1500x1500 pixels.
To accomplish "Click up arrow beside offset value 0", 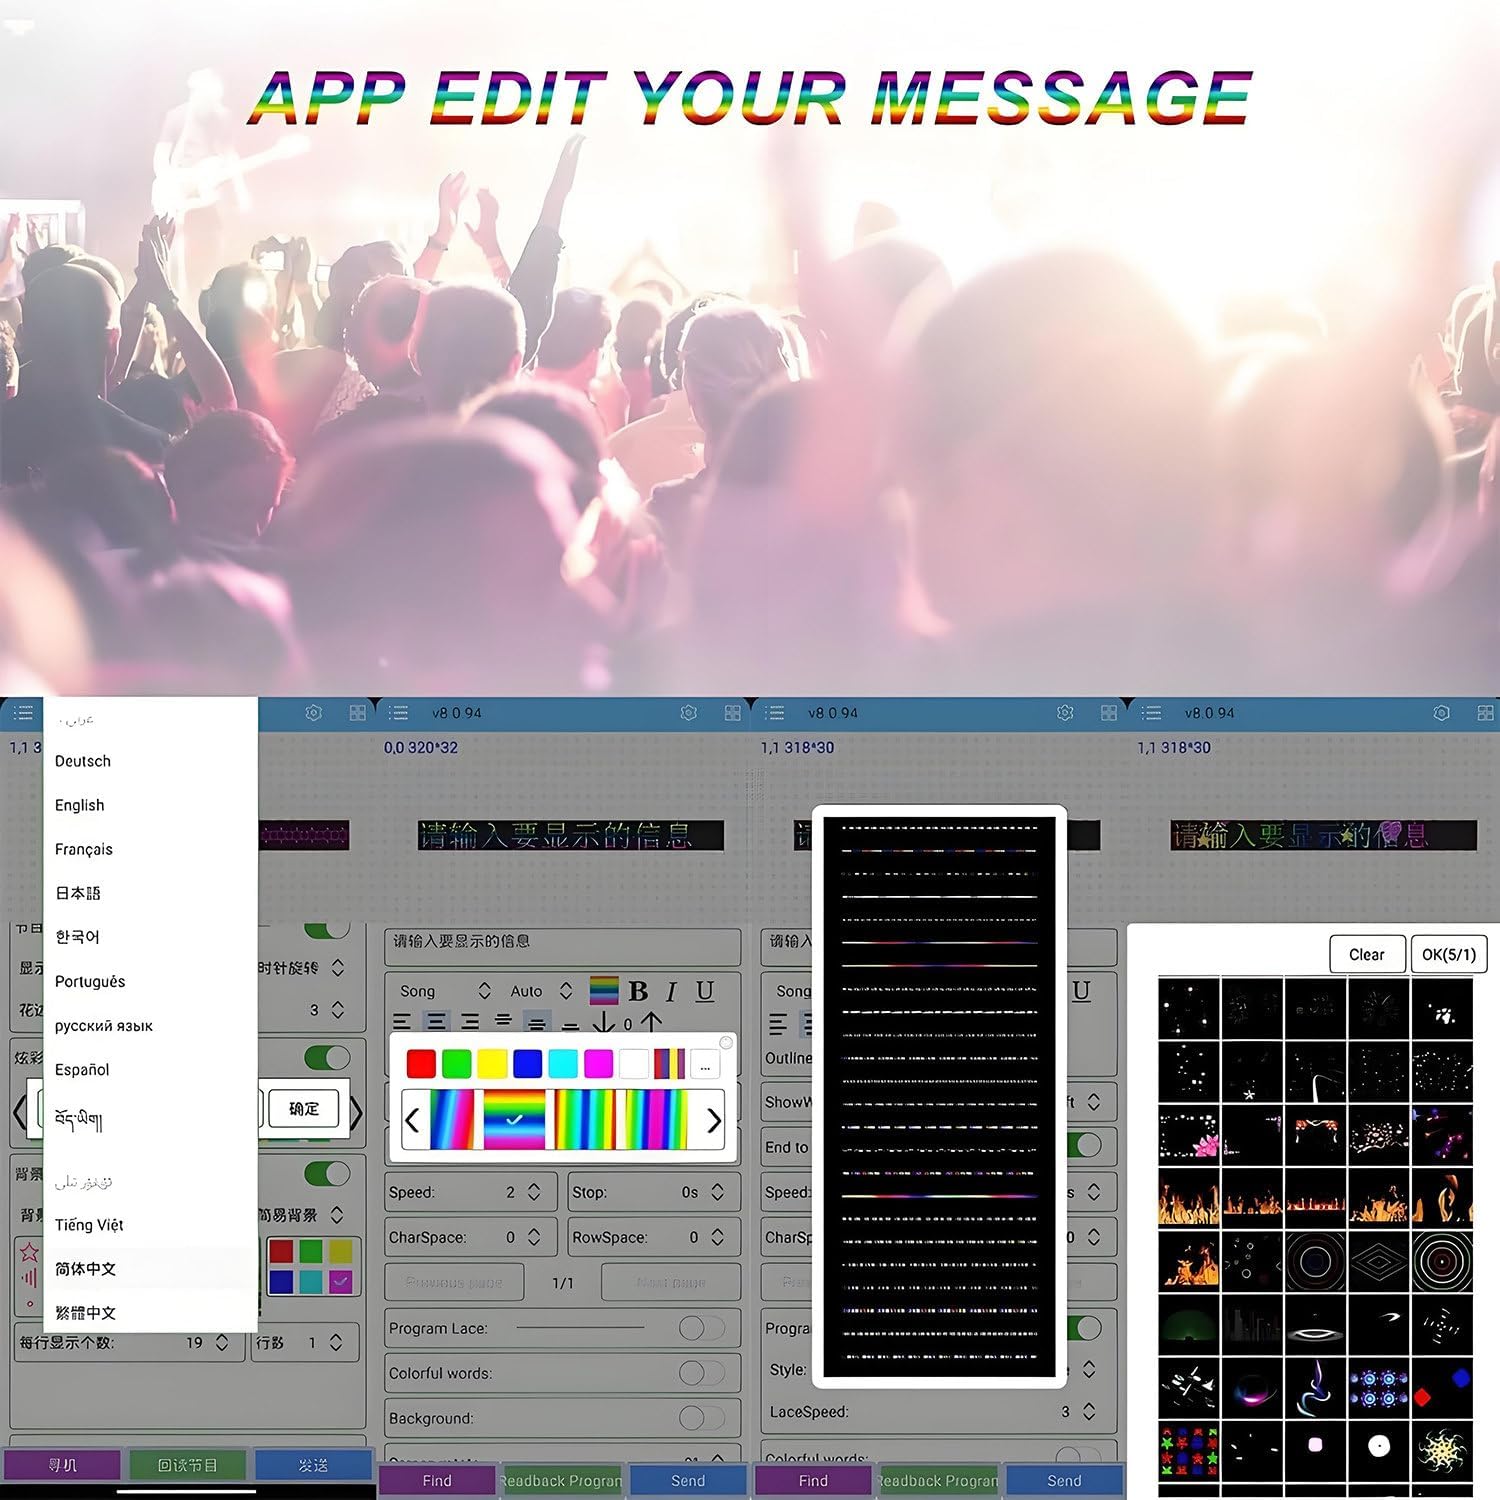I will coord(651,1022).
